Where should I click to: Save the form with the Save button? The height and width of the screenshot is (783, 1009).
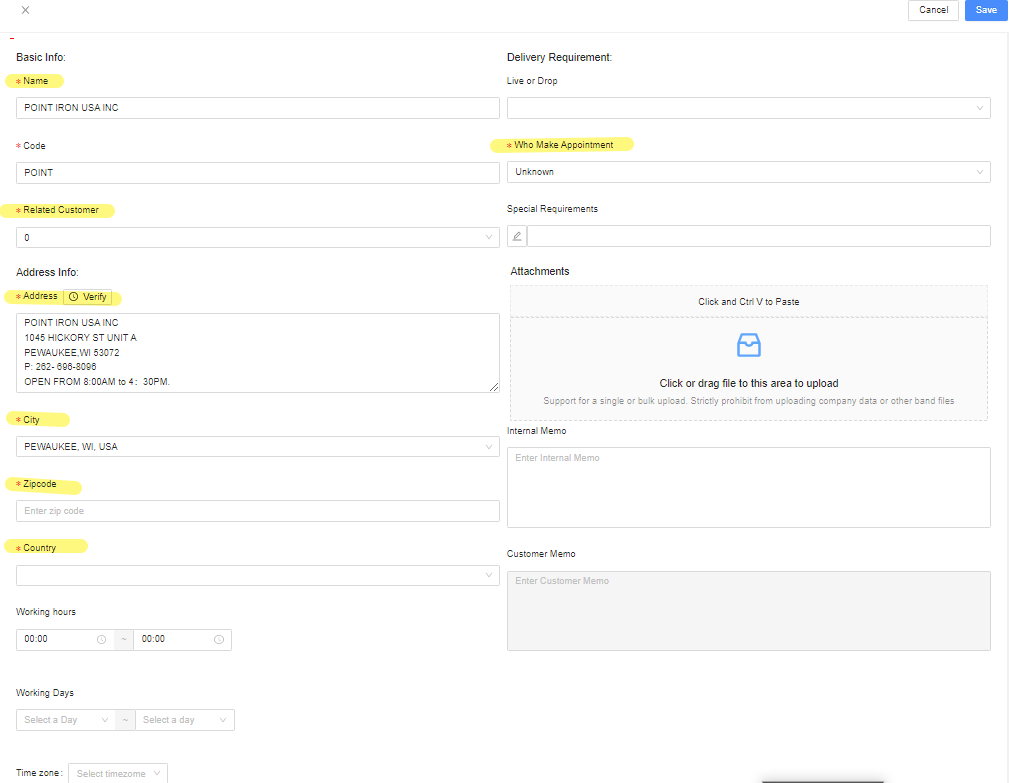tap(985, 10)
